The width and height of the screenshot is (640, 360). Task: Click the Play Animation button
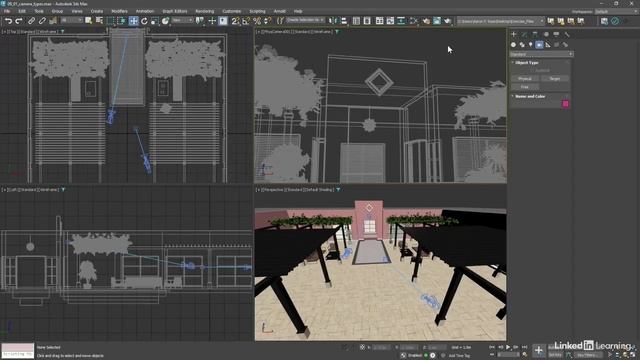(x=508, y=347)
